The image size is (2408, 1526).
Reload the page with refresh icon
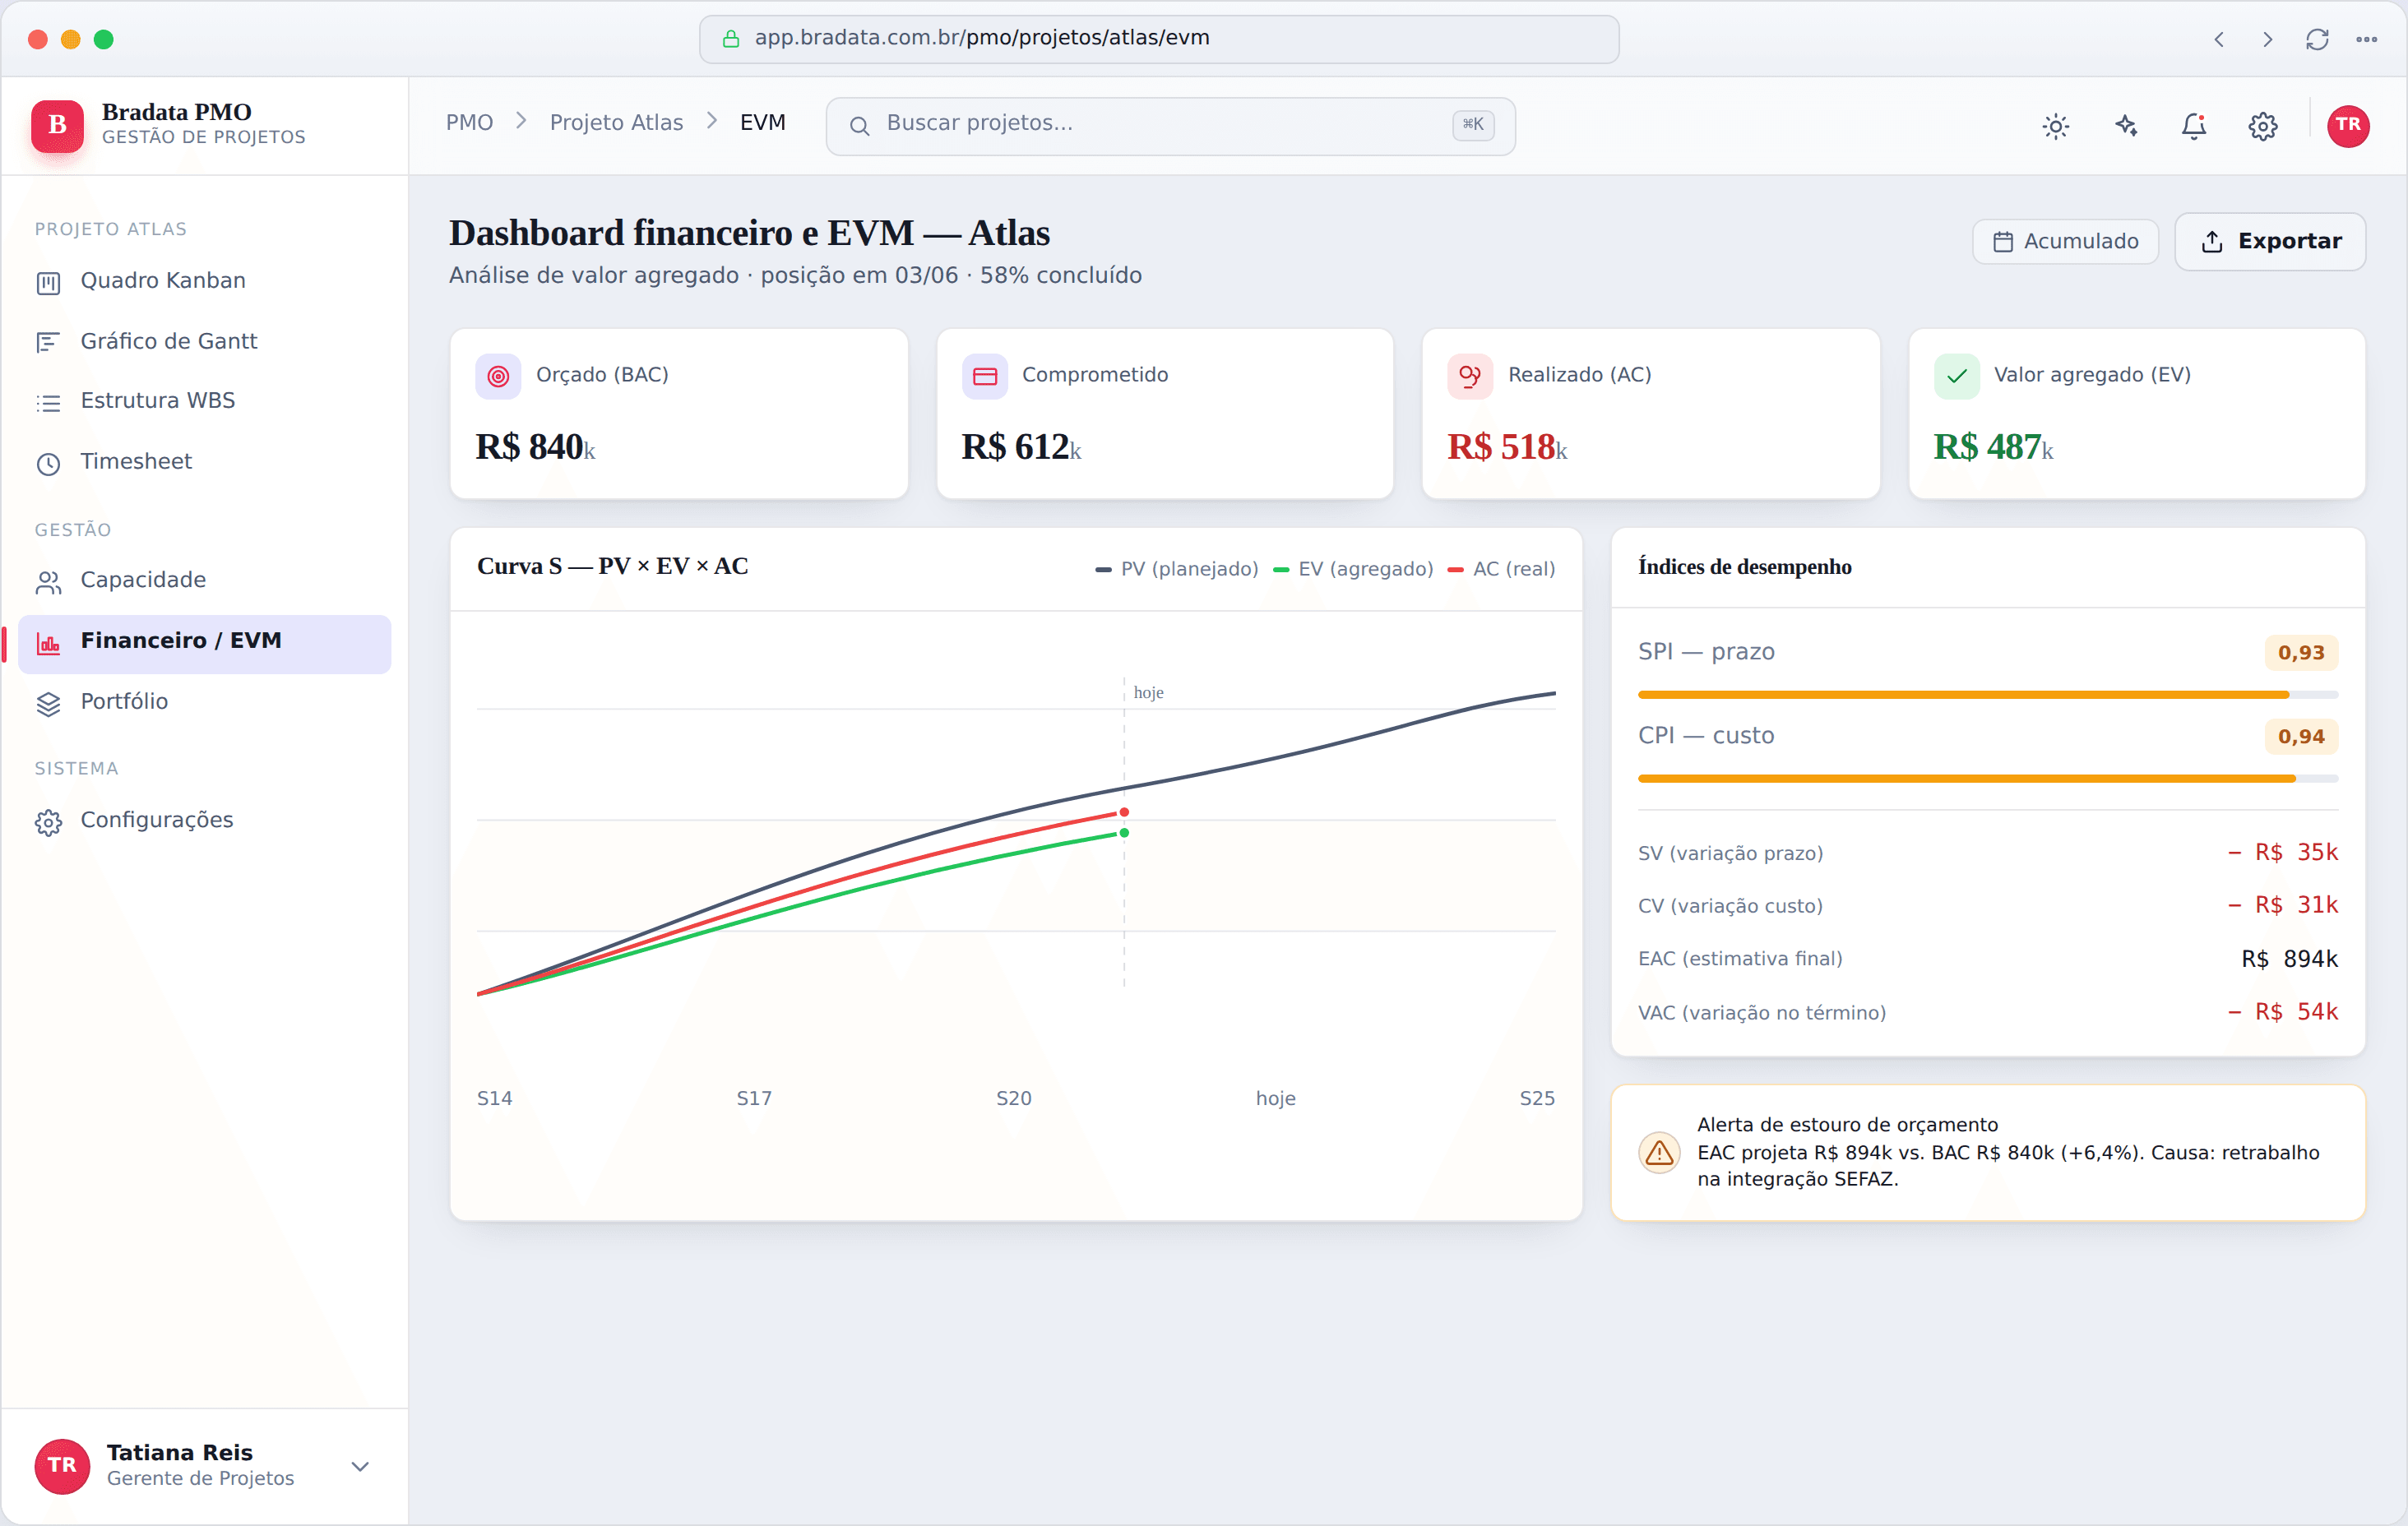[x=2317, y=40]
